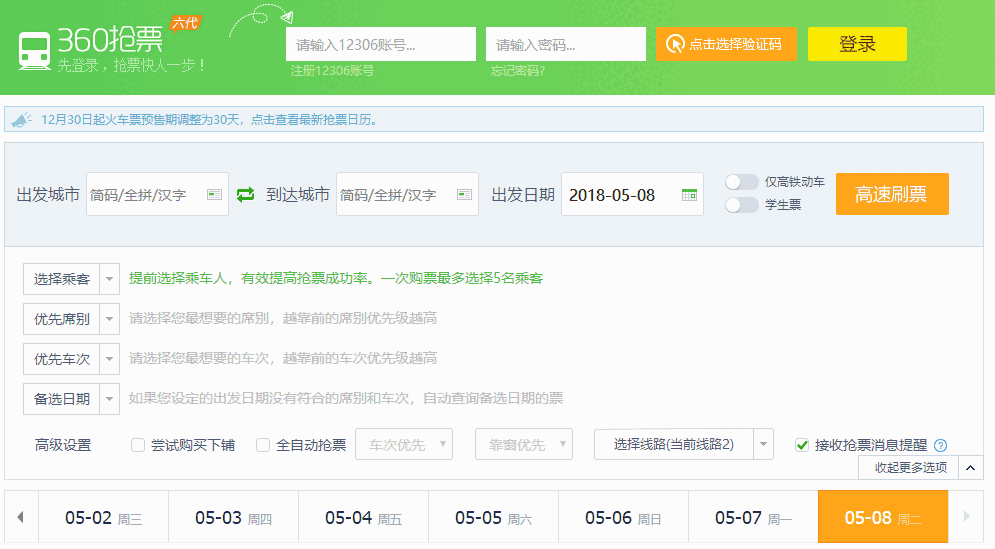Select the 05-02 周三 date tab
Image resolution: width=995 pixels, height=549 pixels.
(x=103, y=517)
